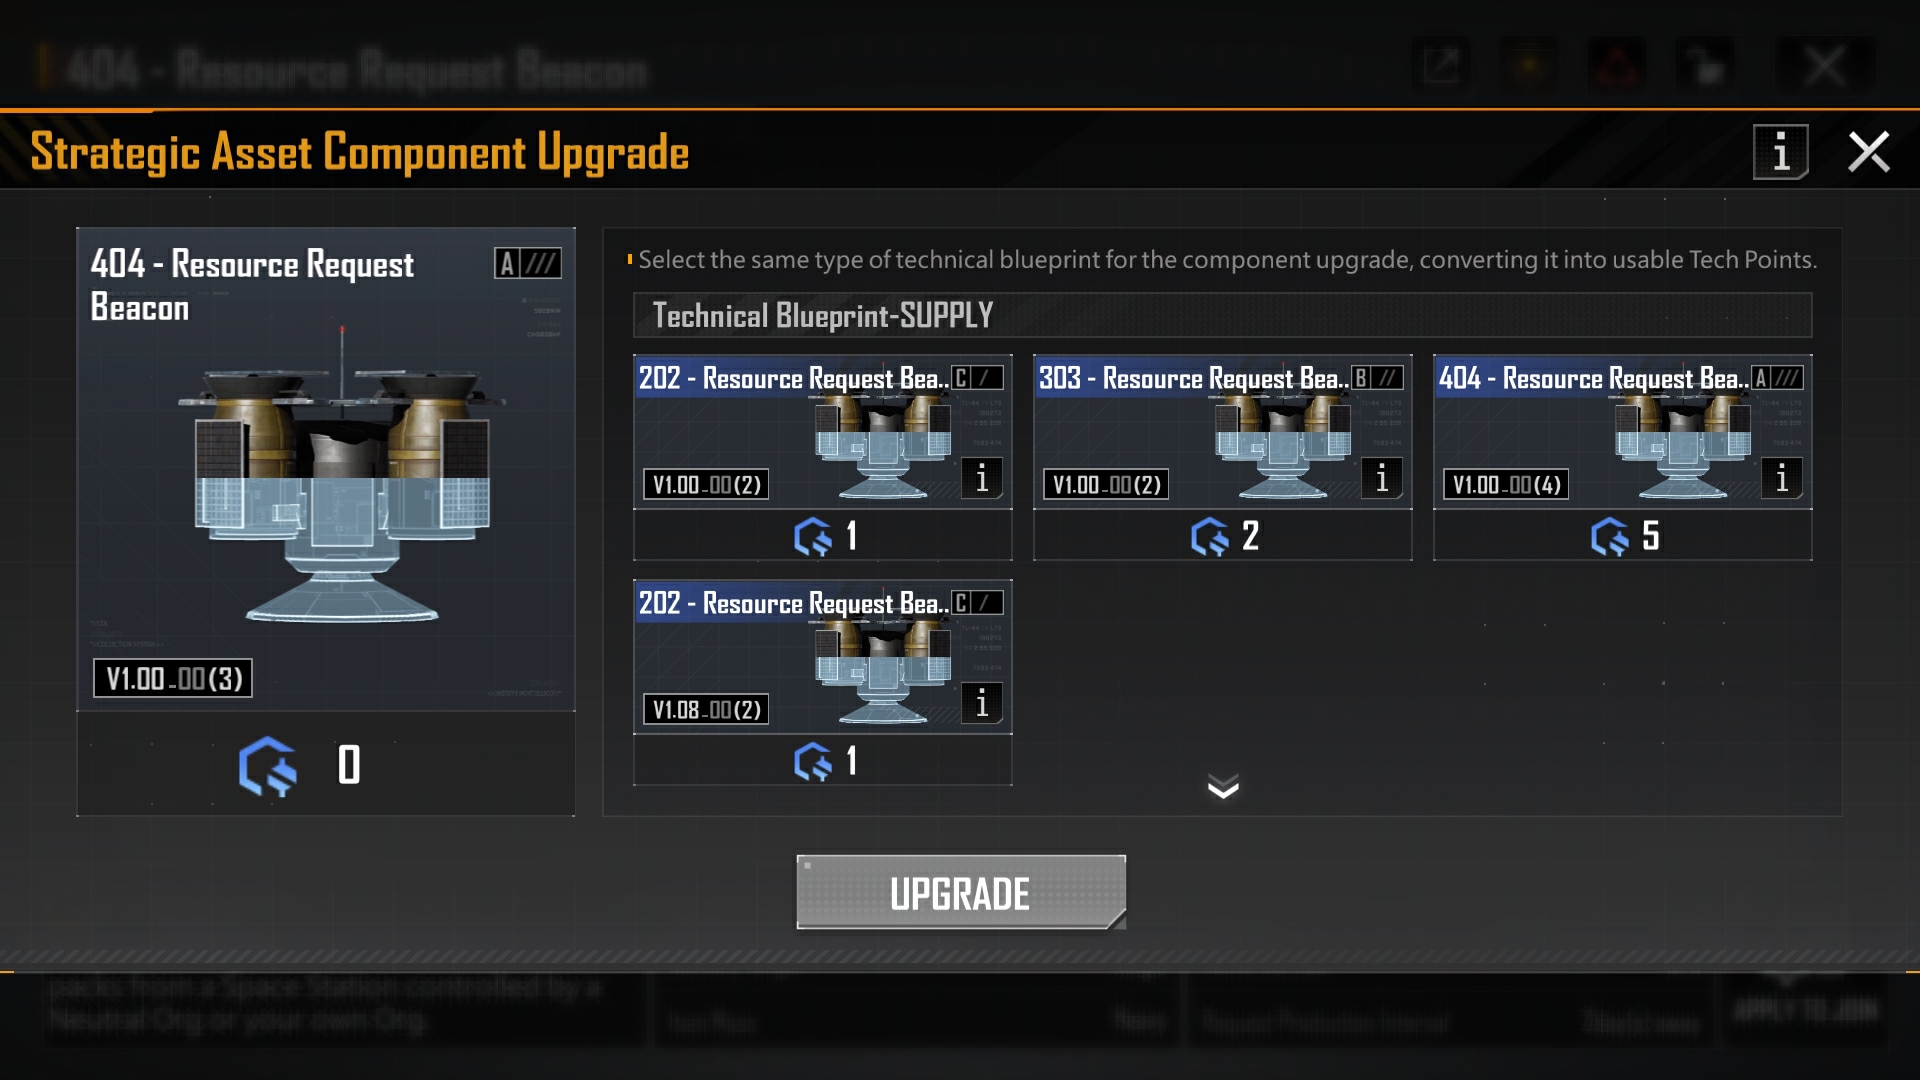
Task: Close the Strategic Asset Component Upgrade dialog
Action: pyautogui.click(x=1868, y=152)
